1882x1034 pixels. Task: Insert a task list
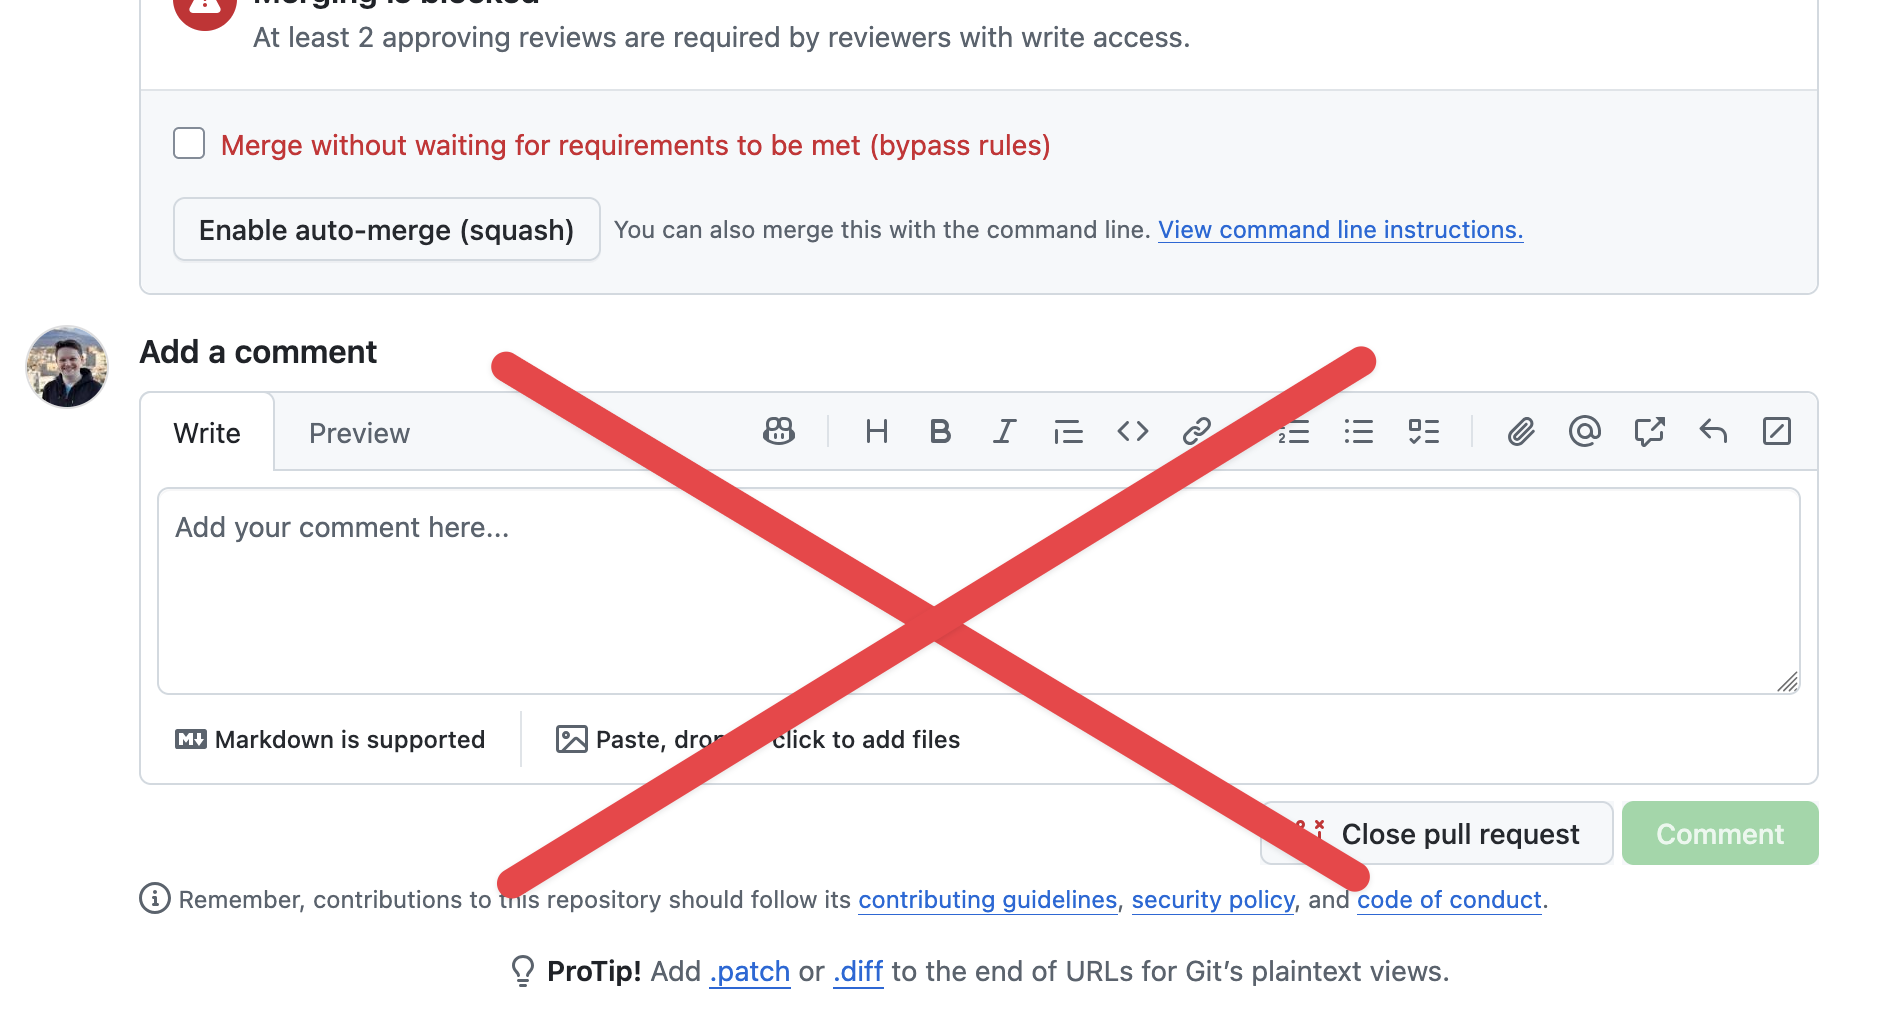click(1424, 432)
